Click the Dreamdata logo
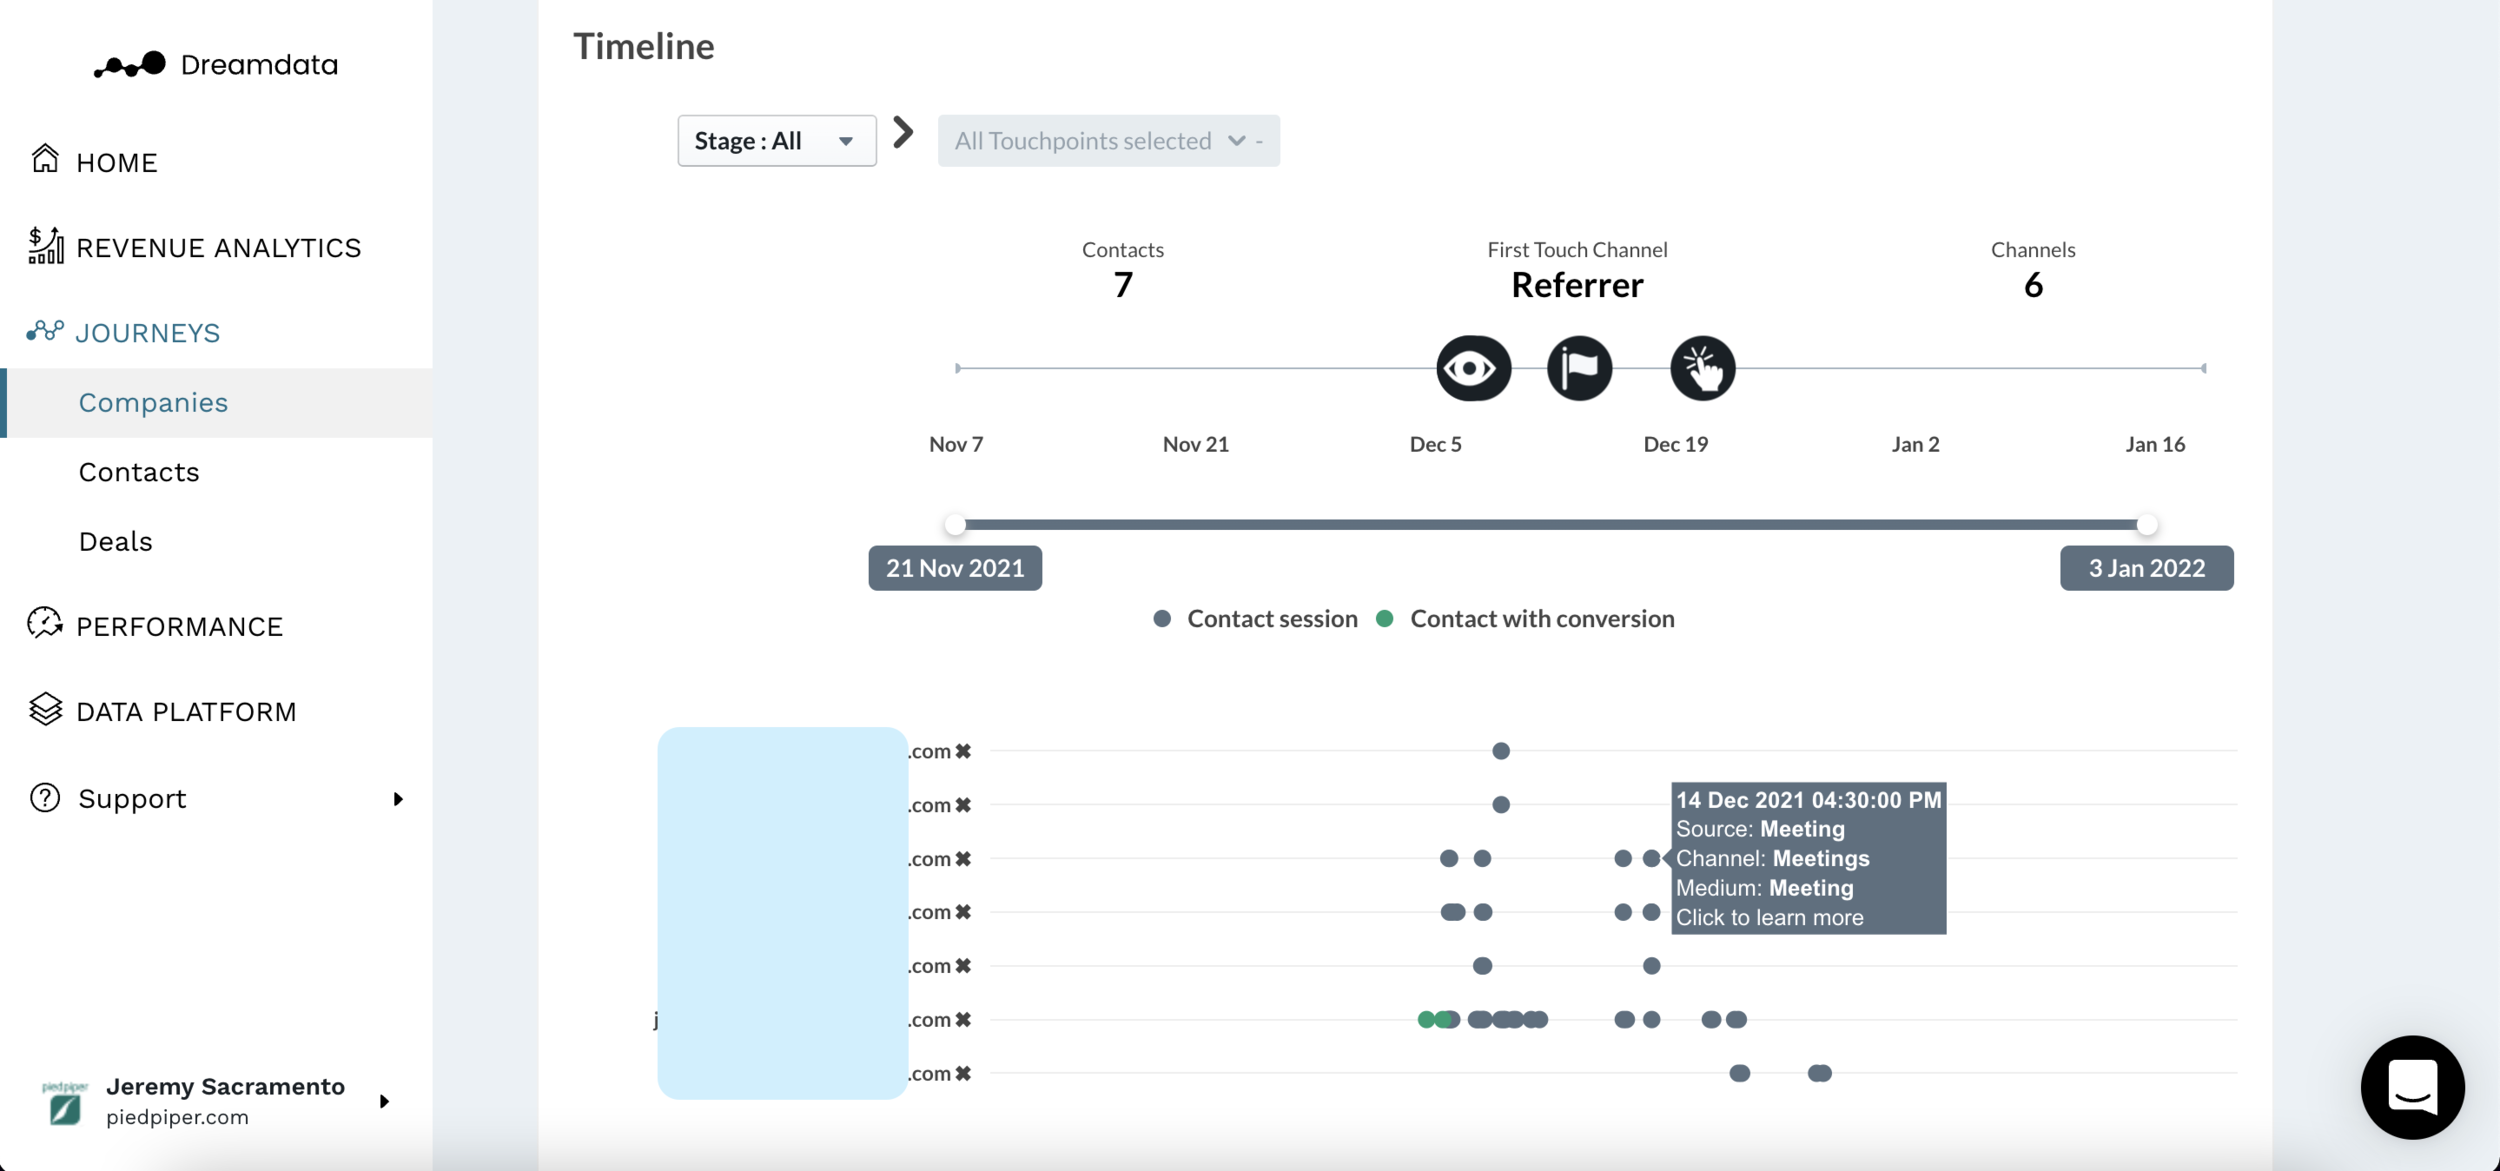 216,65
